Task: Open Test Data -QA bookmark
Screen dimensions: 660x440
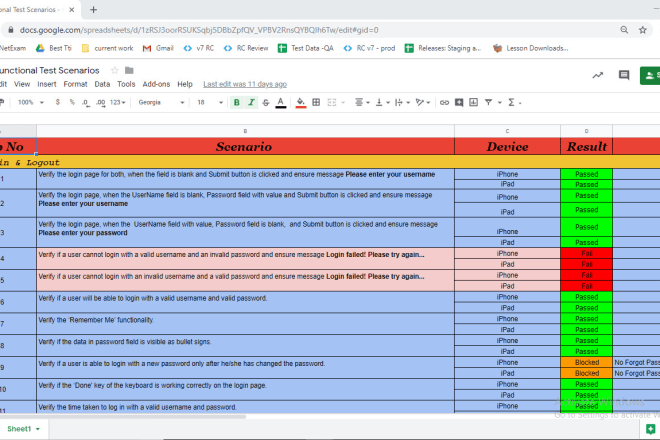Action: click(306, 48)
